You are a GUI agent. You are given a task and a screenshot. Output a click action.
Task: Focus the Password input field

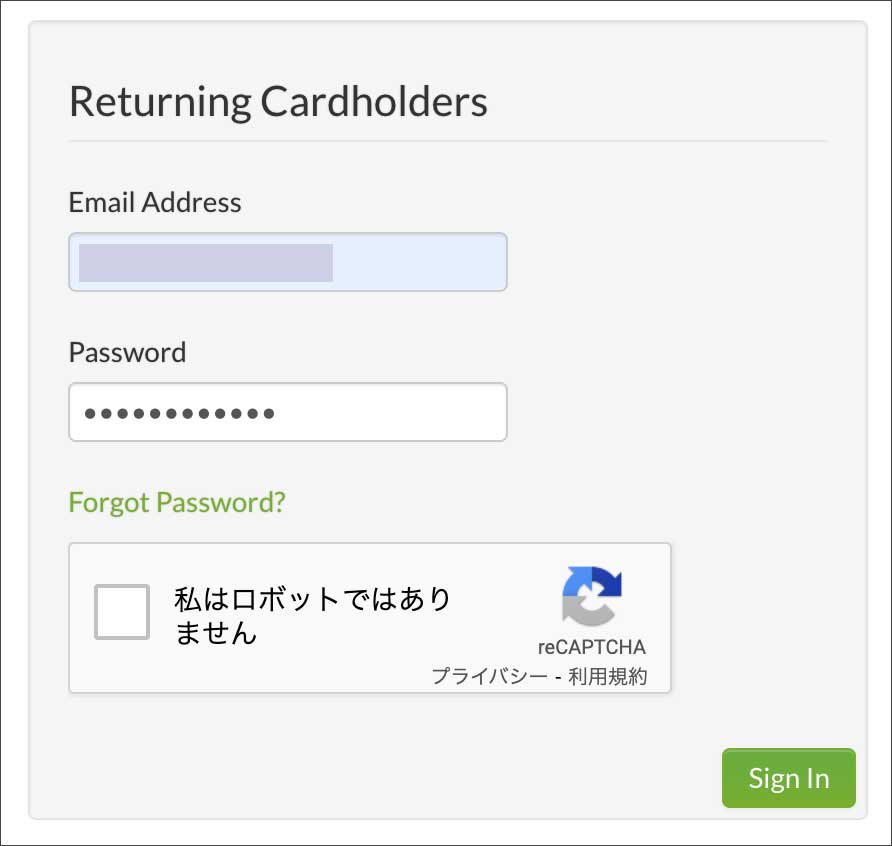[x=287, y=412]
